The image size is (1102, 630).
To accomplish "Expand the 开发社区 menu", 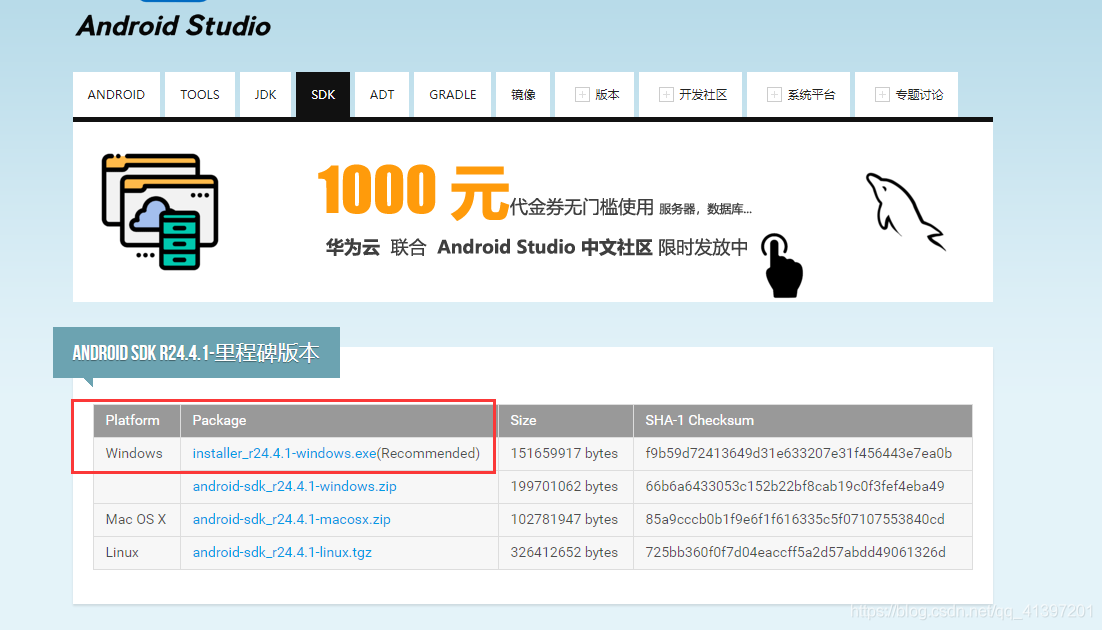I will [x=692, y=94].
